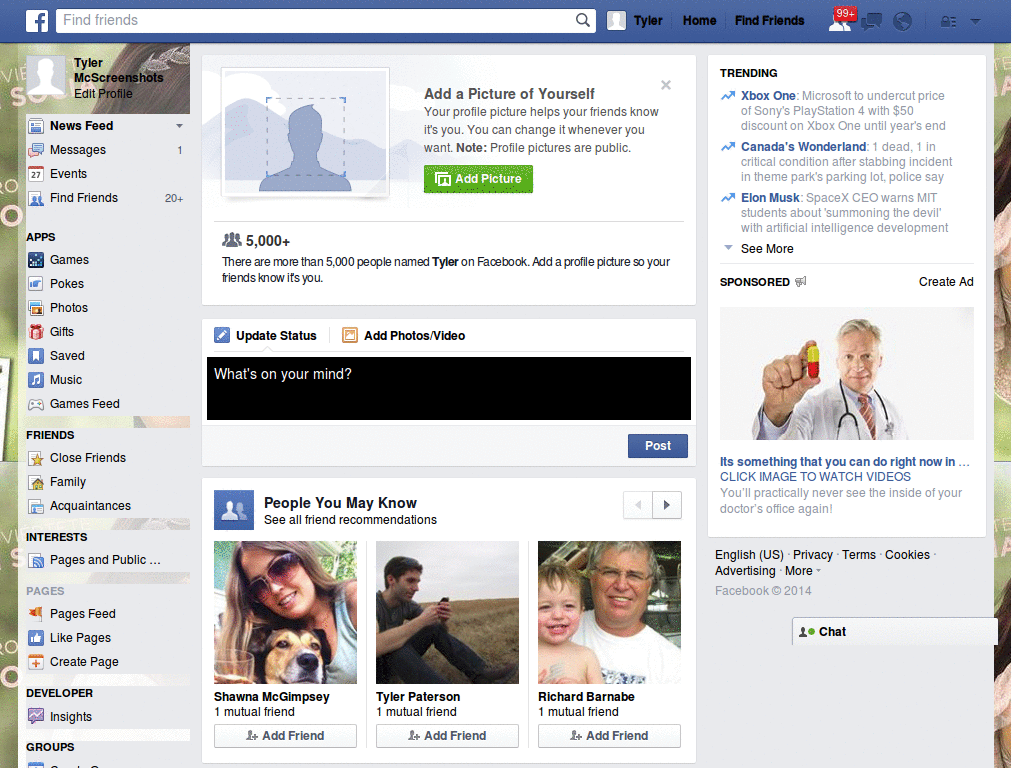The width and height of the screenshot is (1024, 768).
Task: Show previous friend suggestions arrow
Action: [x=638, y=505]
